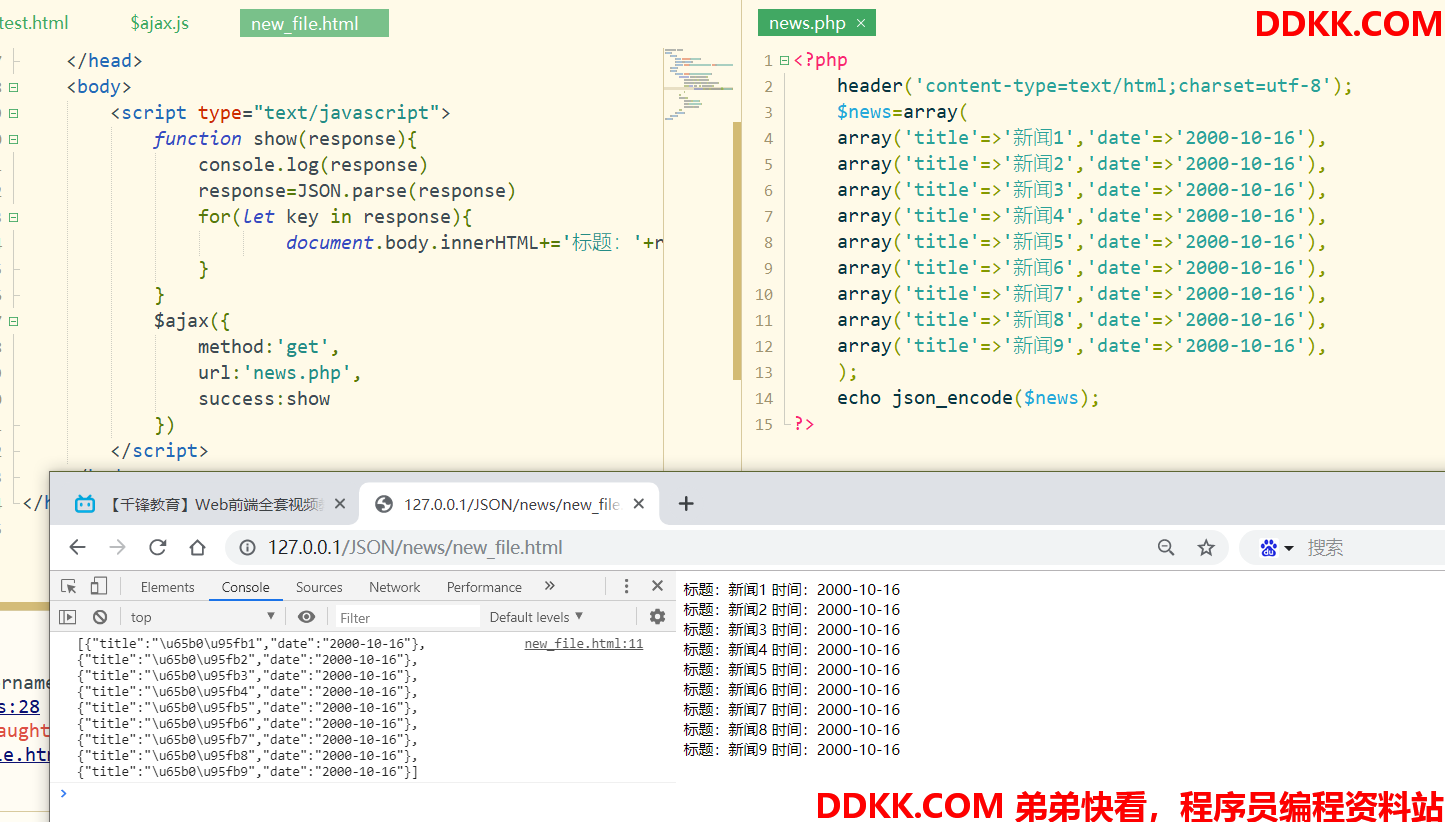Viewport: 1445px width, 822px height.
Task: Switch to the 千锋教育 browser tab
Action: (204, 504)
